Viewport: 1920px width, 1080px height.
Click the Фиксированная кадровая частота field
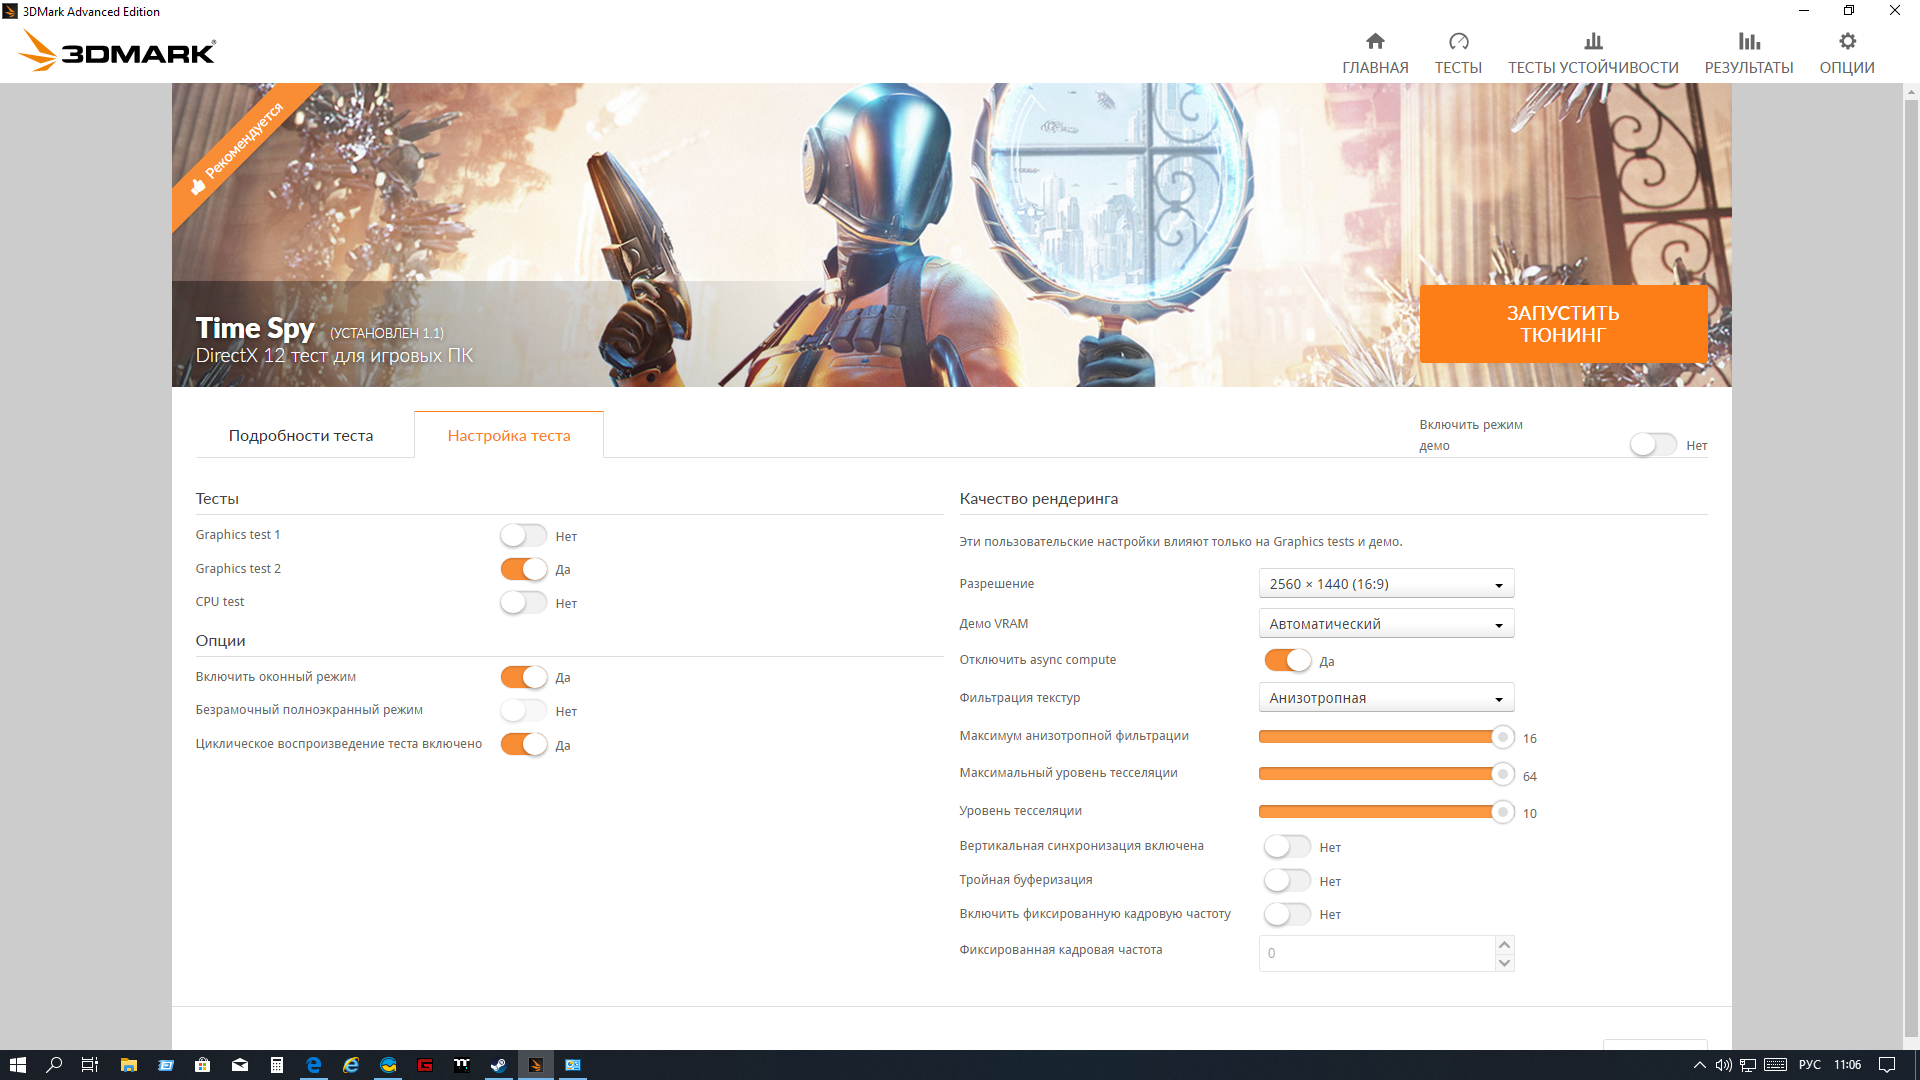[x=1376, y=953]
